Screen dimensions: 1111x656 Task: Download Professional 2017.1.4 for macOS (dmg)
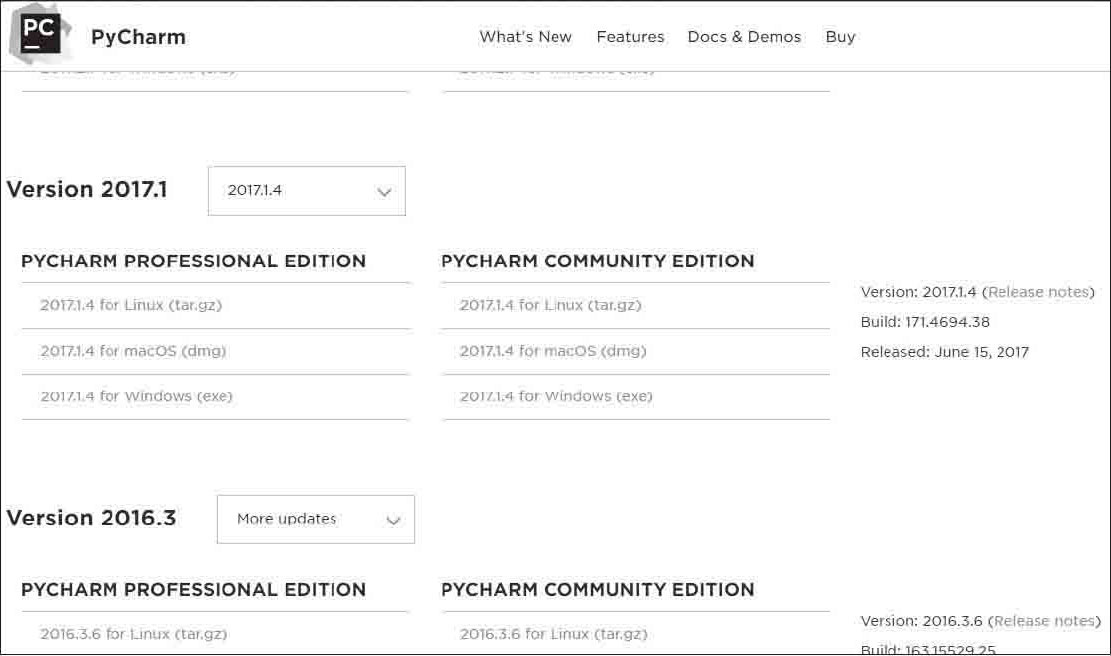click(133, 351)
